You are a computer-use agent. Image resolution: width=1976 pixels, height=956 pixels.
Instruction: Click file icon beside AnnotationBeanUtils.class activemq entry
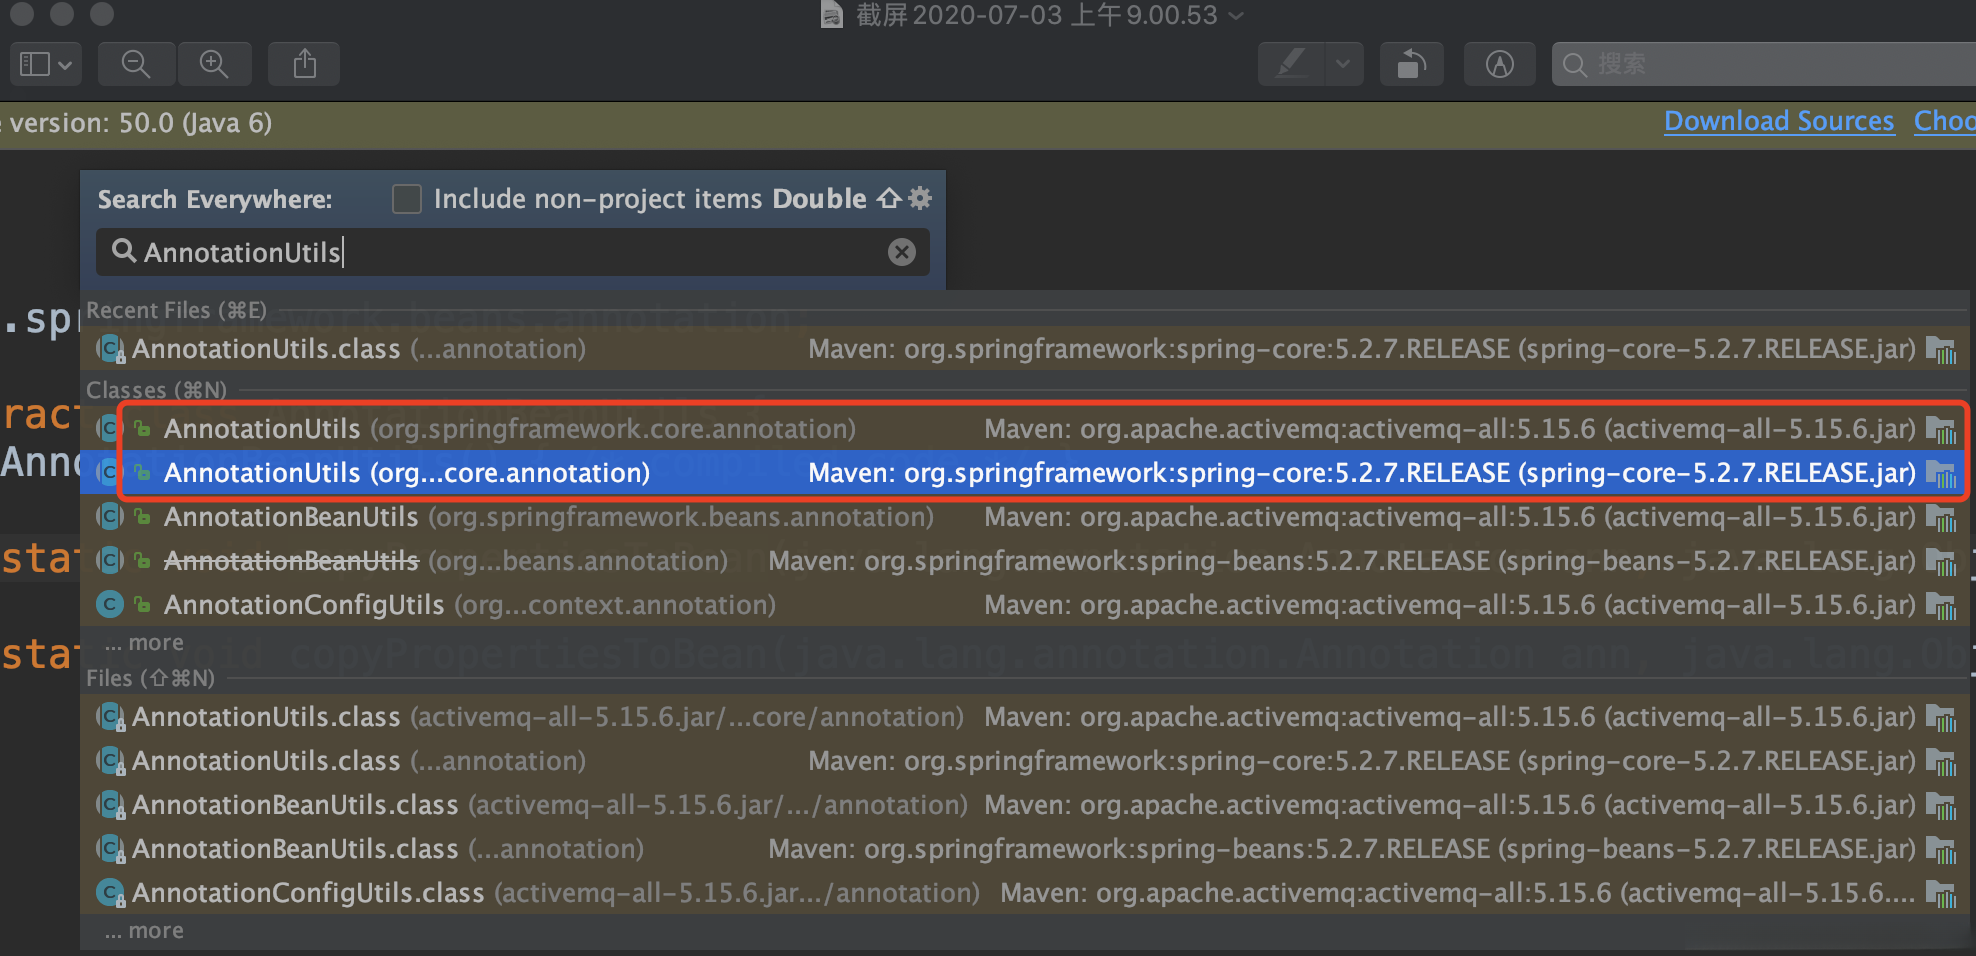click(x=110, y=804)
